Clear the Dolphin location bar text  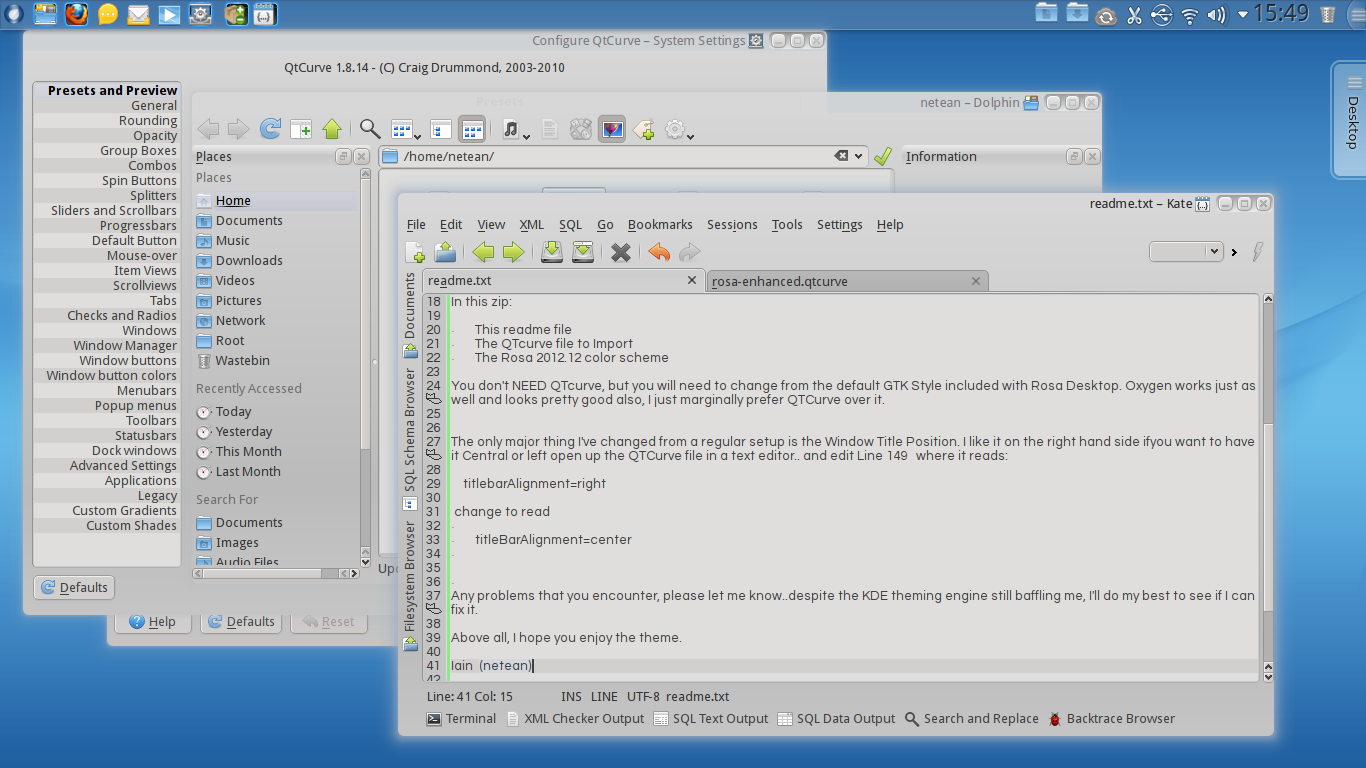pyautogui.click(x=842, y=156)
